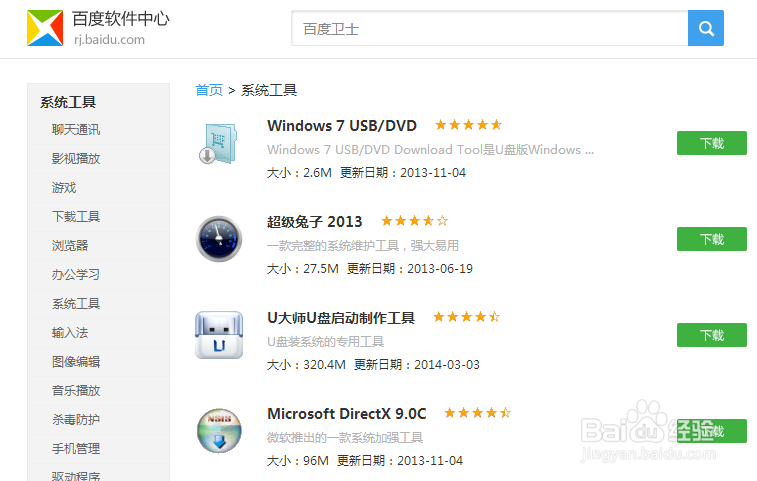Select 杀毒防护 category in sidebar
This screenshot has height=481, width=757.
click(76, 419)
